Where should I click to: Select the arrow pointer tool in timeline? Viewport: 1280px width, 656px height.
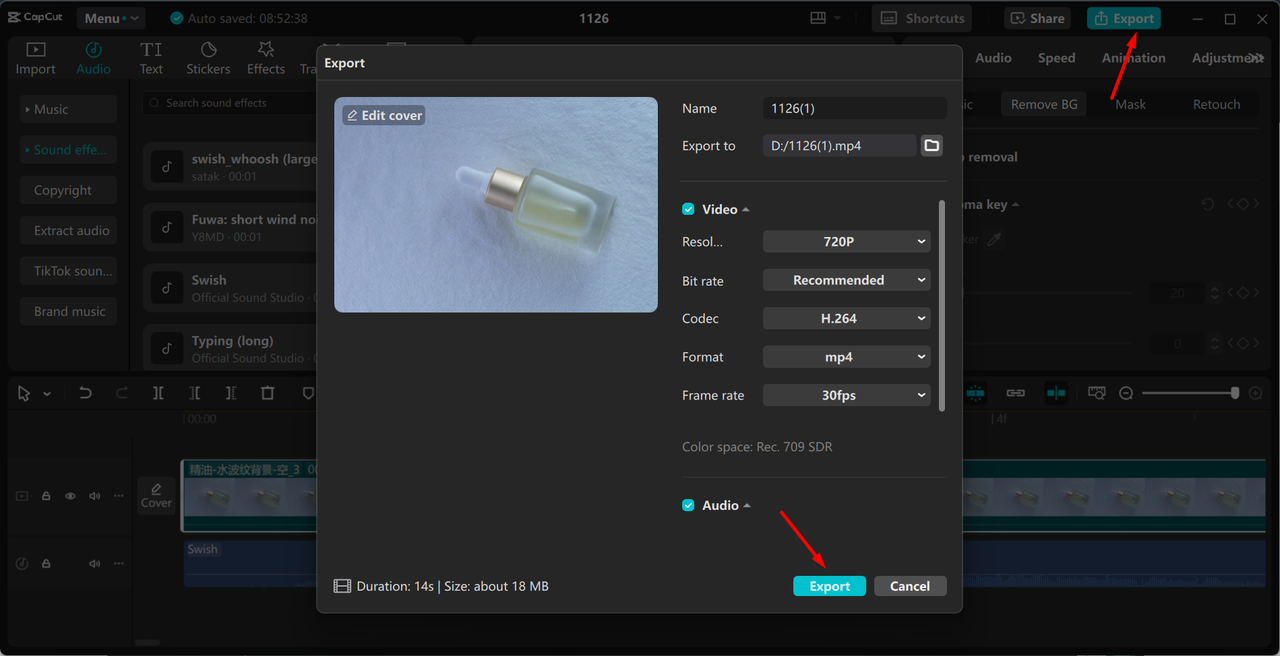click(24, 394)
